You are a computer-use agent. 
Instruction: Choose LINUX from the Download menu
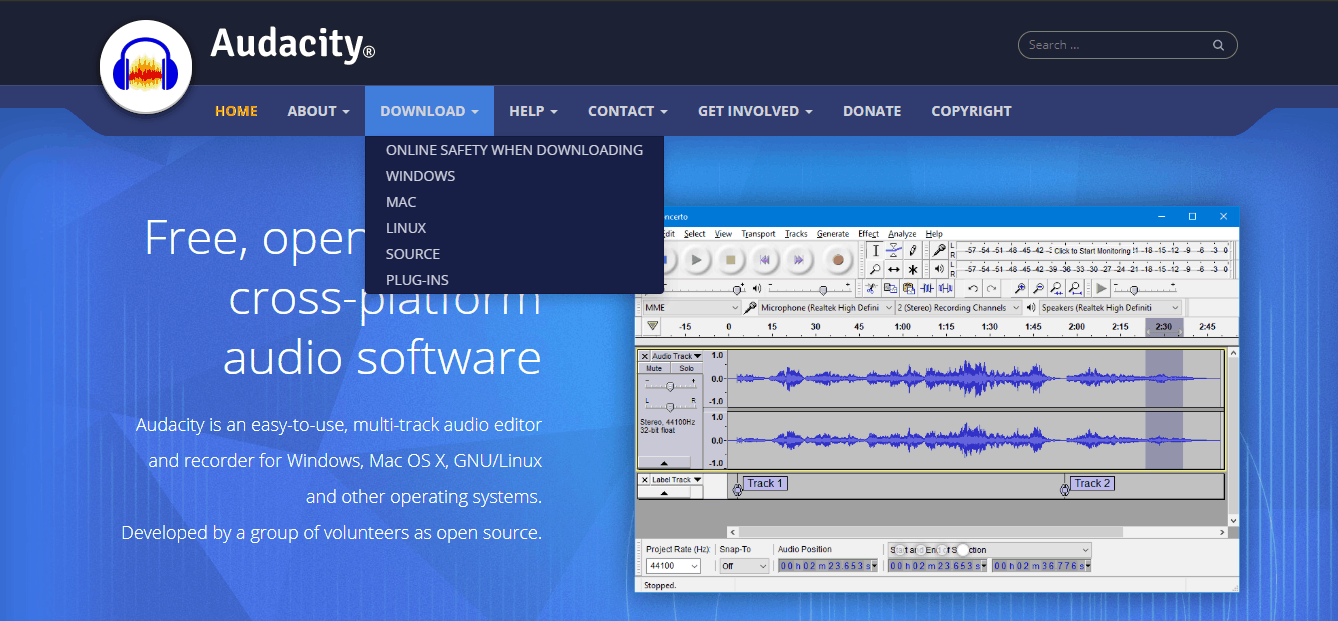click(406, 228)
